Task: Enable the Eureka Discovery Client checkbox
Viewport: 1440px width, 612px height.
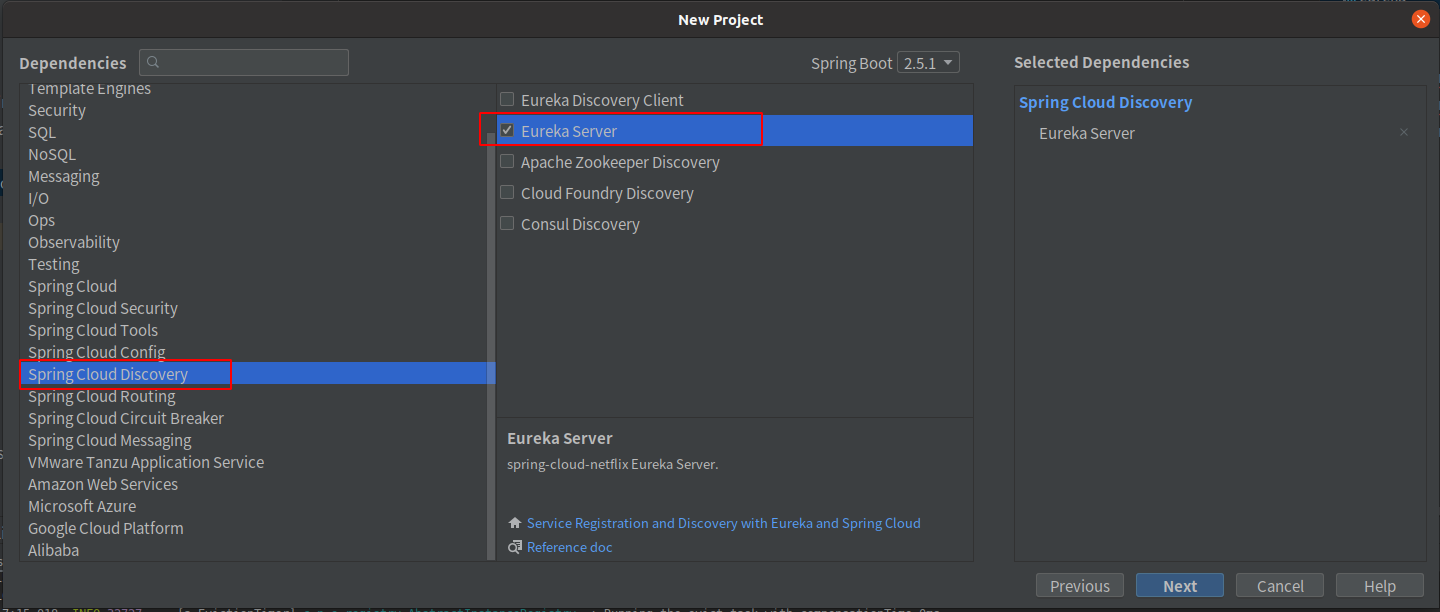Action: pos(507,100)
